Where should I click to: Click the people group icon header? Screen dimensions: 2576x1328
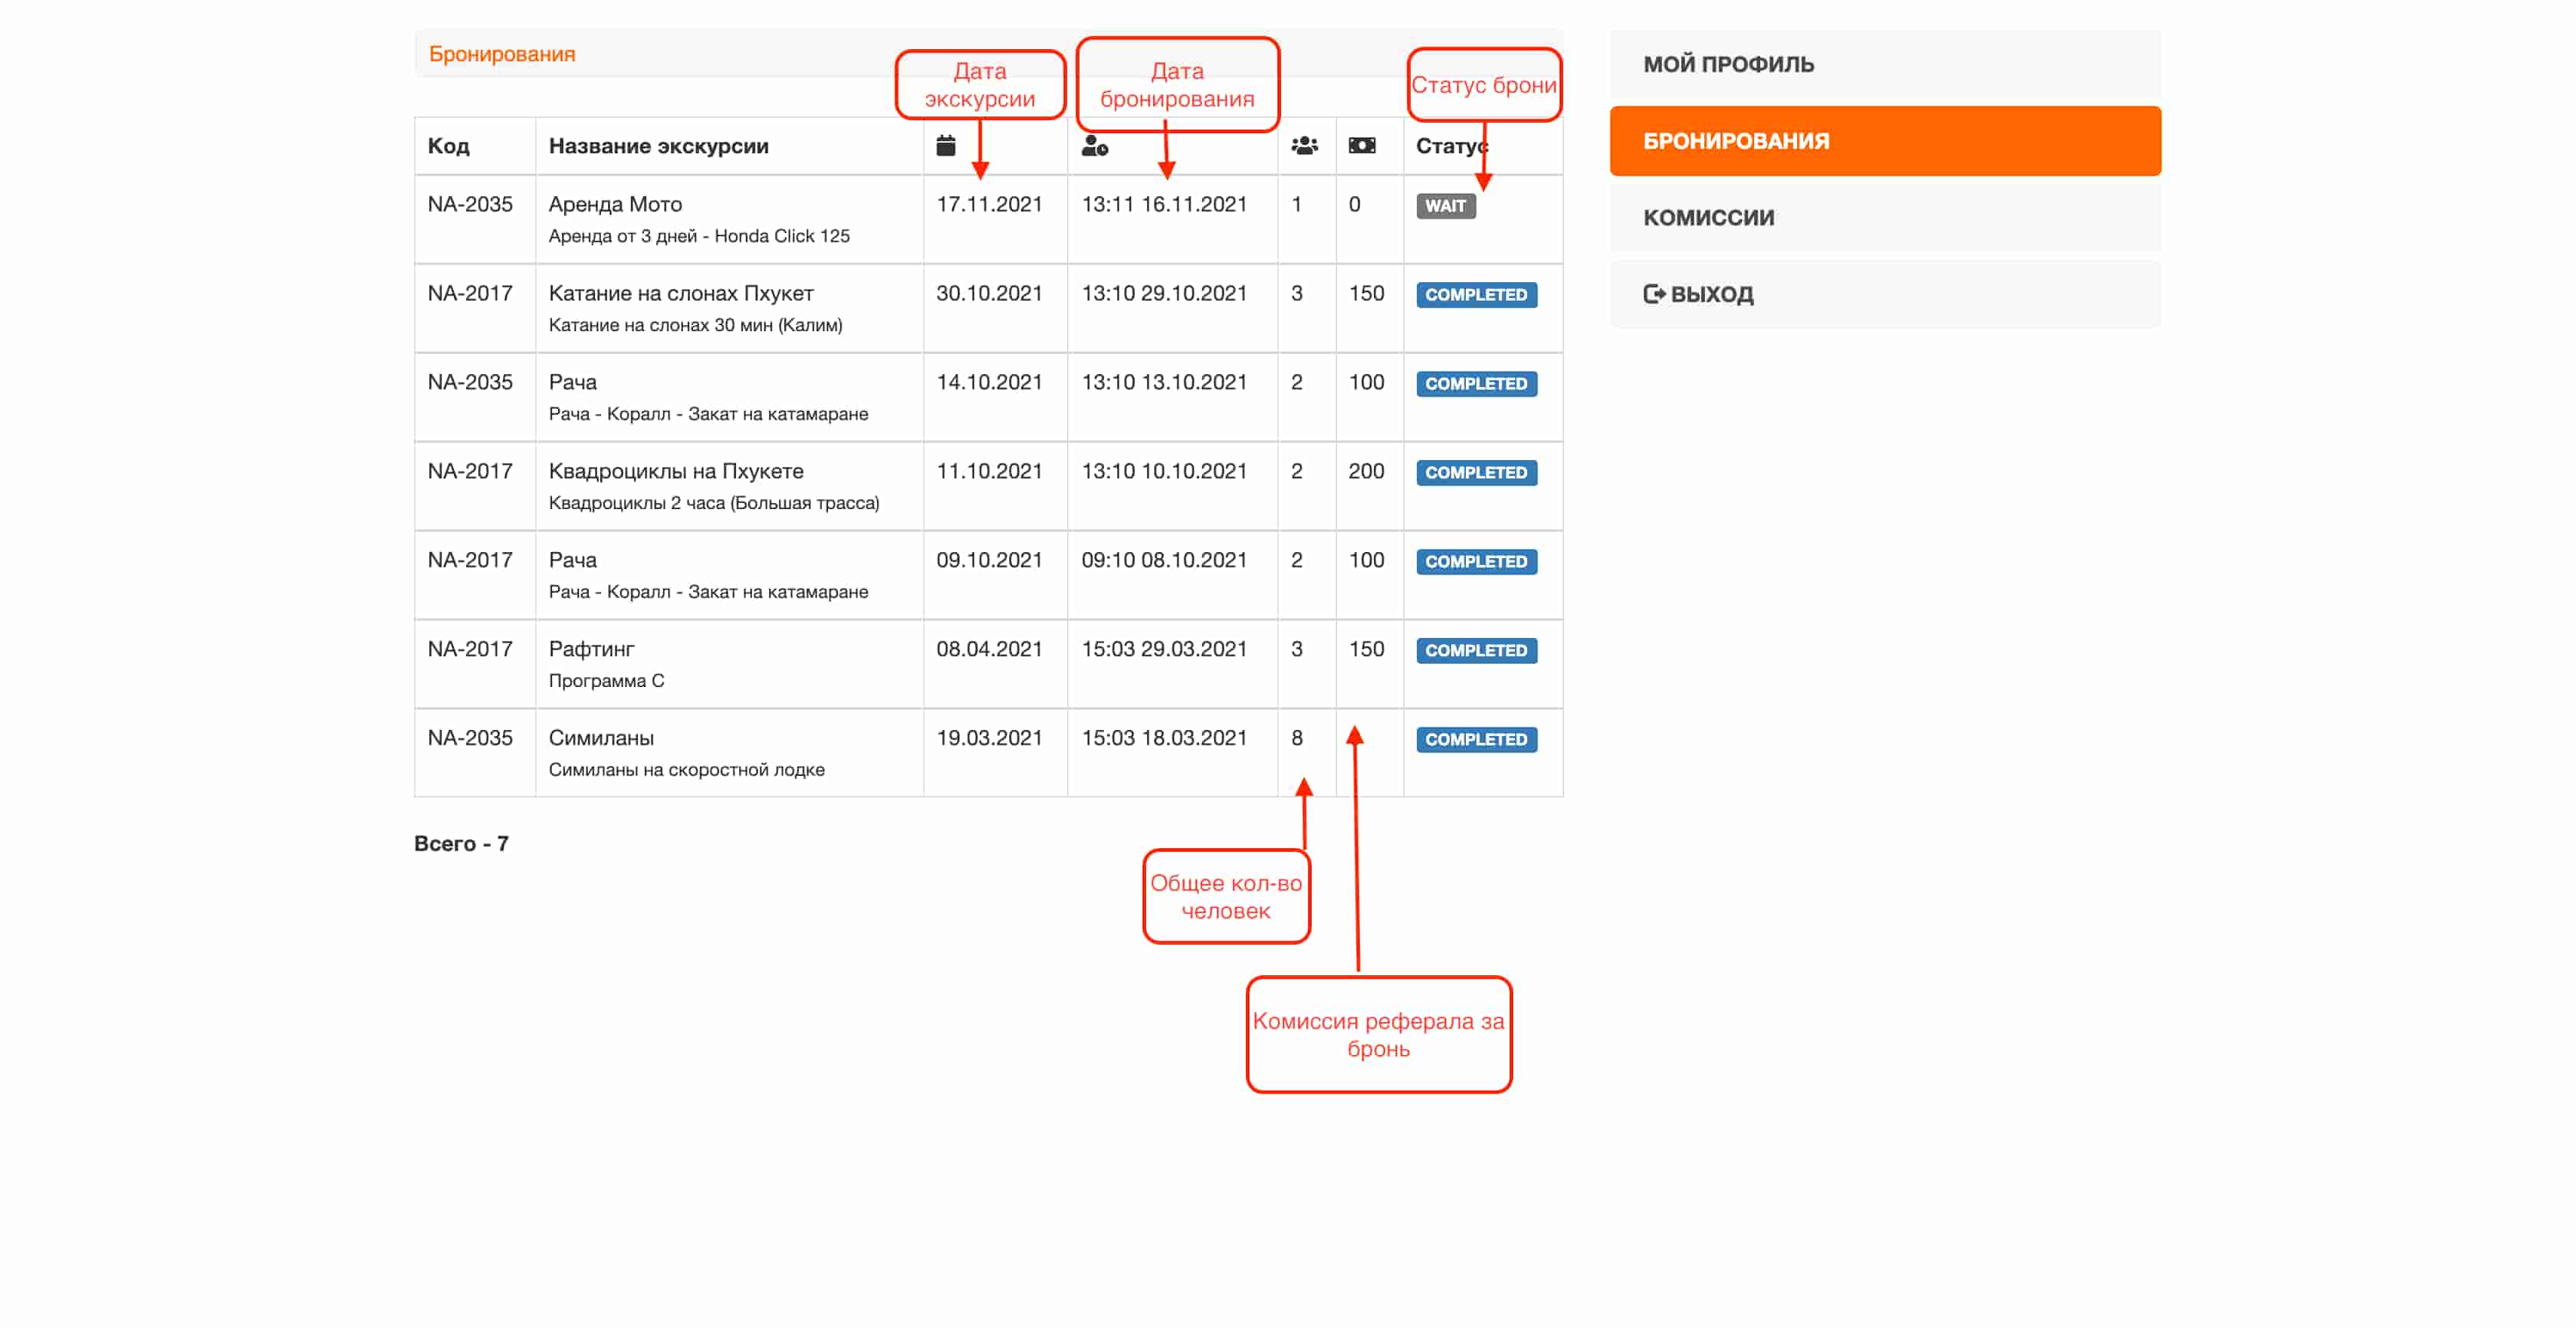point(1304,146)
